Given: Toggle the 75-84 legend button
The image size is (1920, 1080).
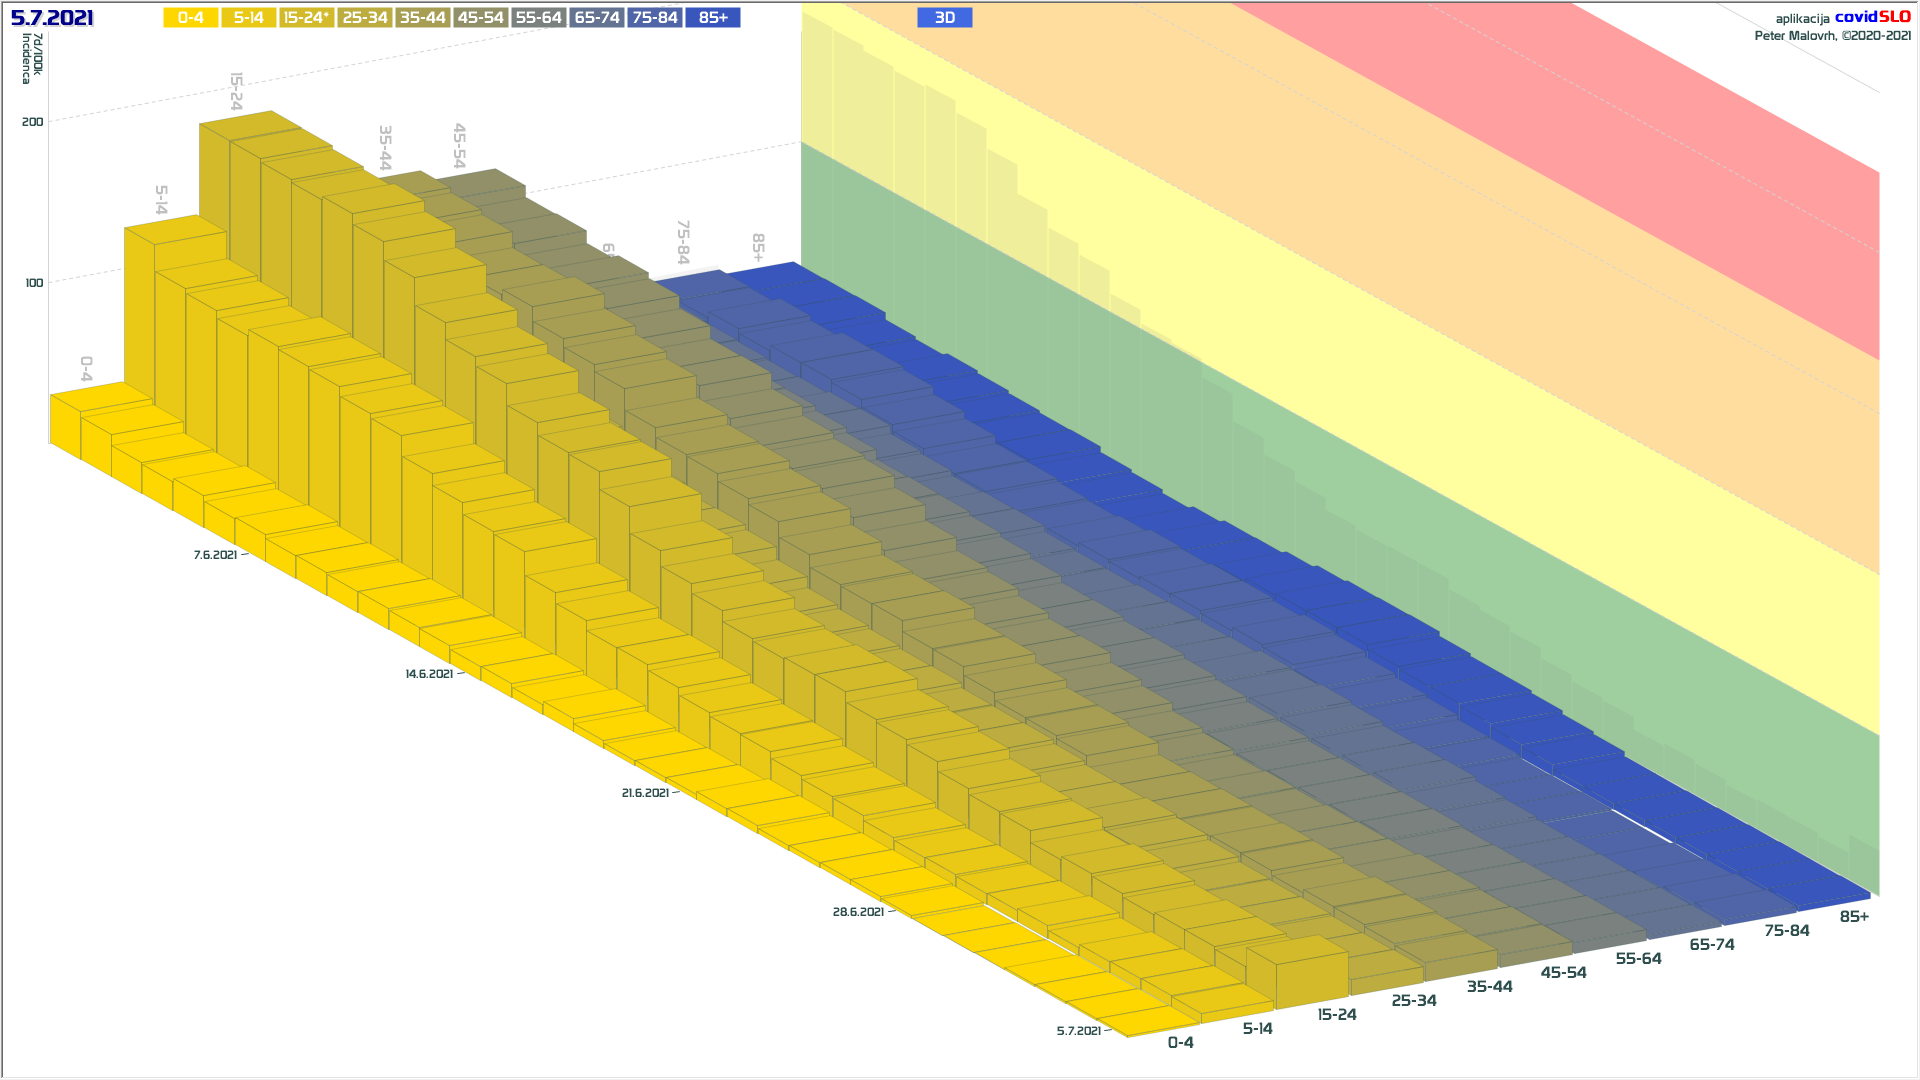Looking at the screenshot, I should click(x=655, y=18).
